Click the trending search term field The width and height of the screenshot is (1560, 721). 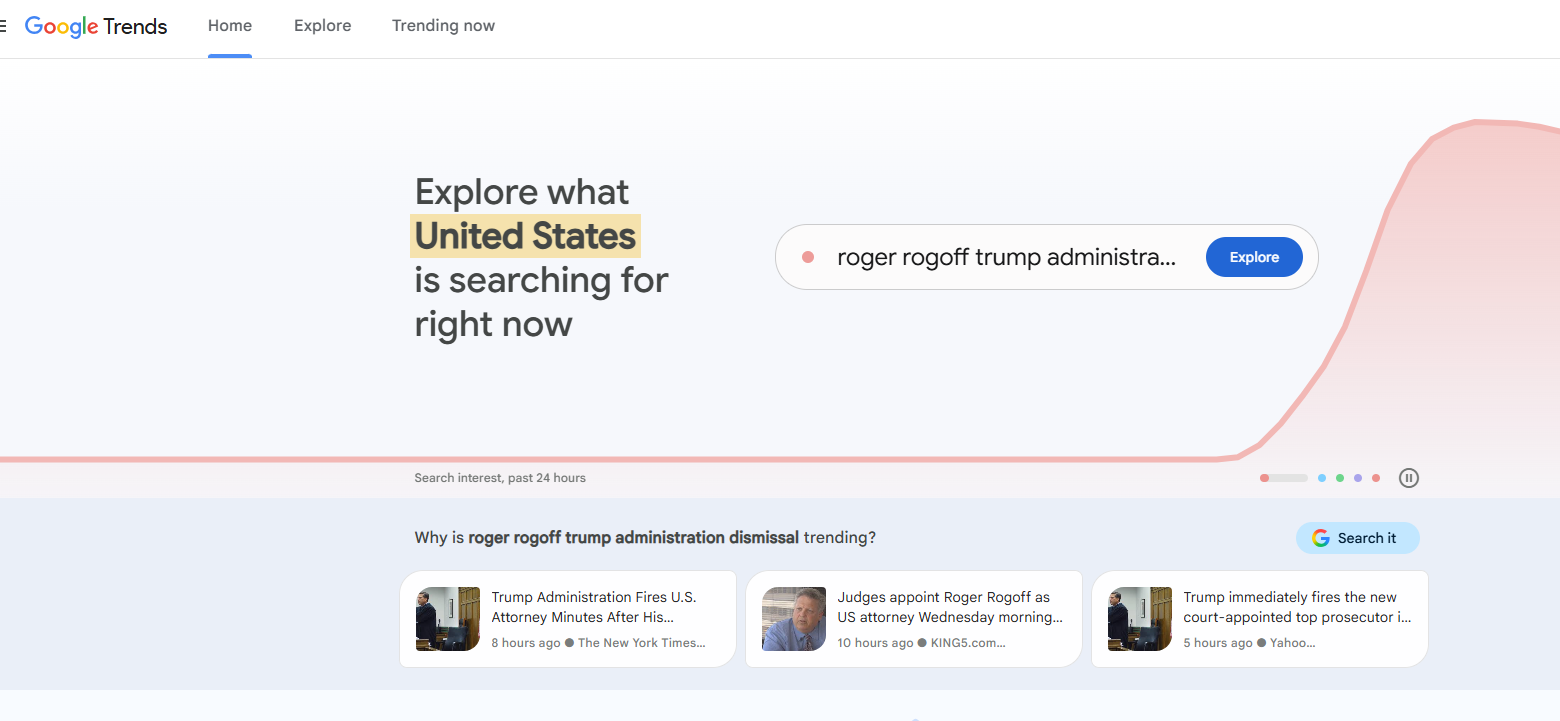1046,257
